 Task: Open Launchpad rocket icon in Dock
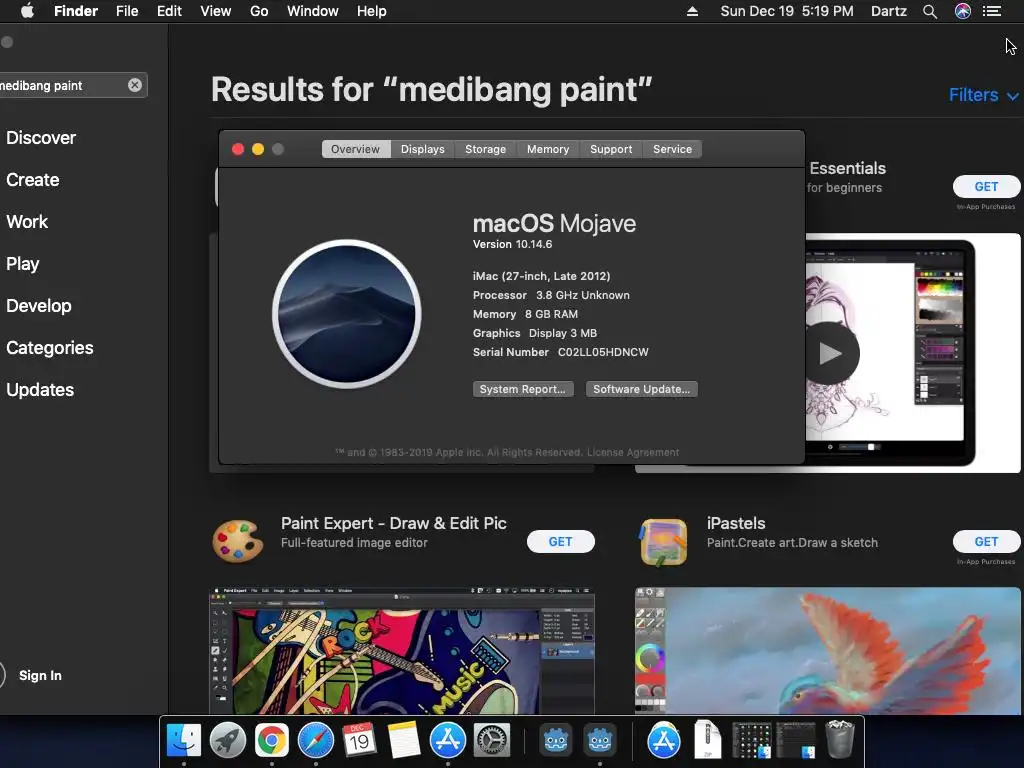tap(227, 741)
